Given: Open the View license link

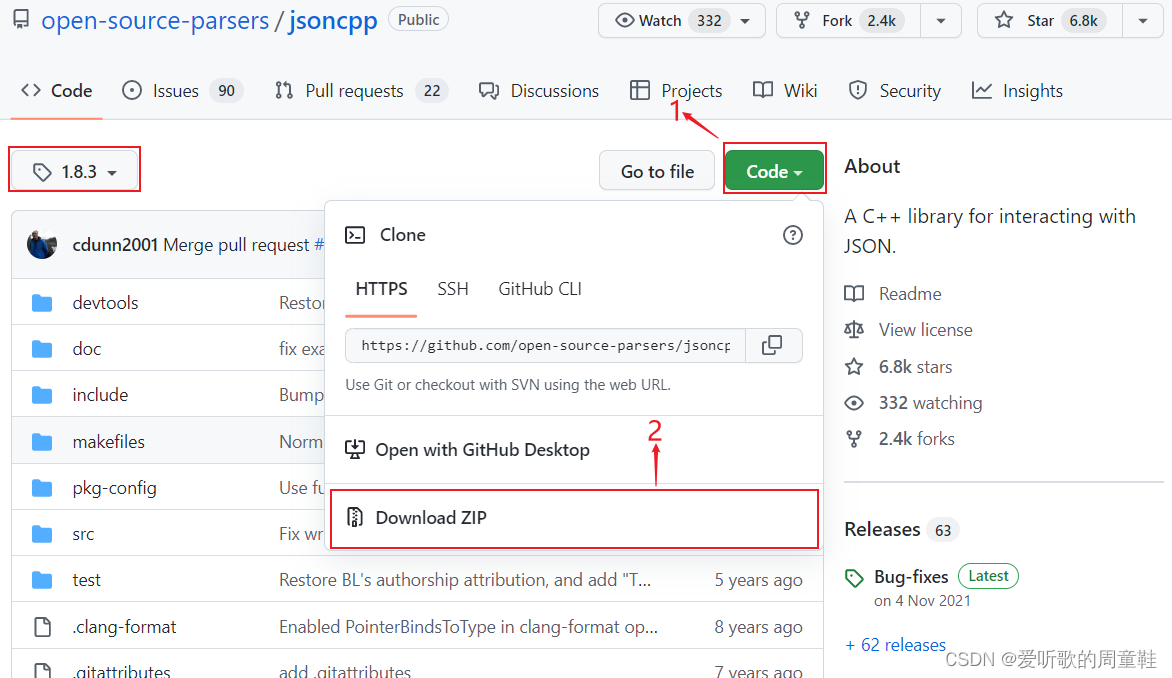Looking at the screenshot, I should [x=925, y=330].
